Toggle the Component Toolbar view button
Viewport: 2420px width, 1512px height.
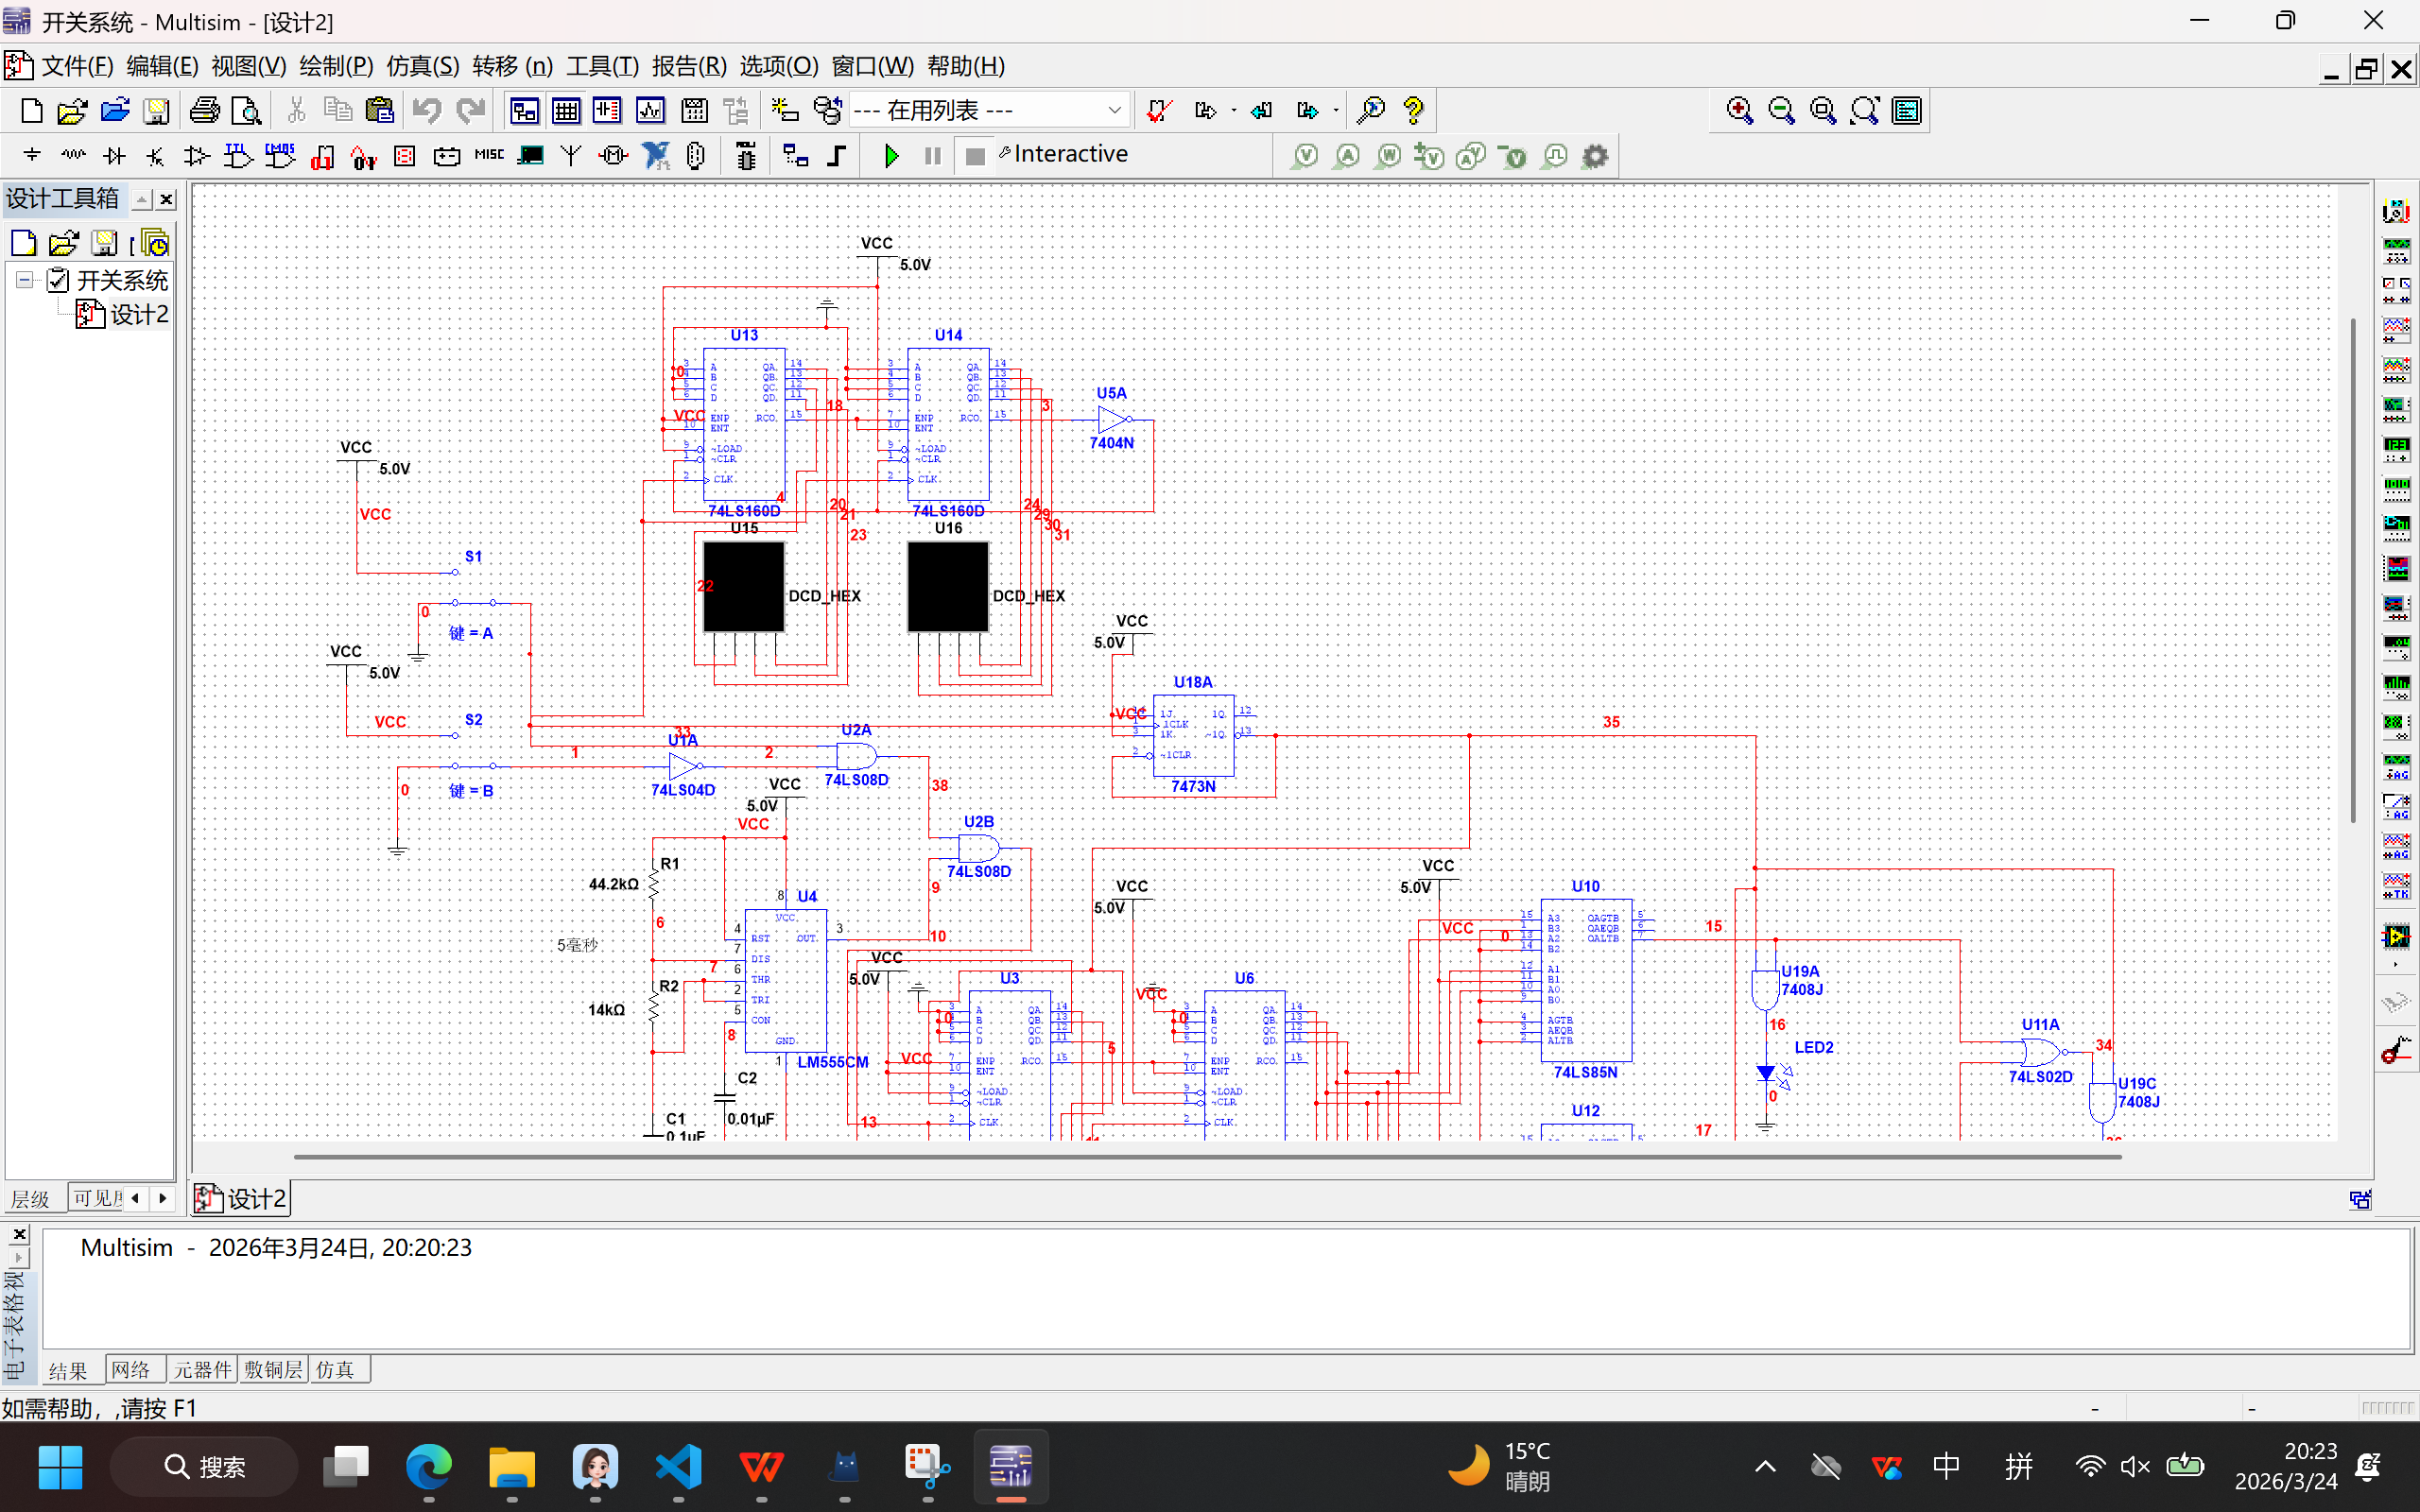coord(607,110)
